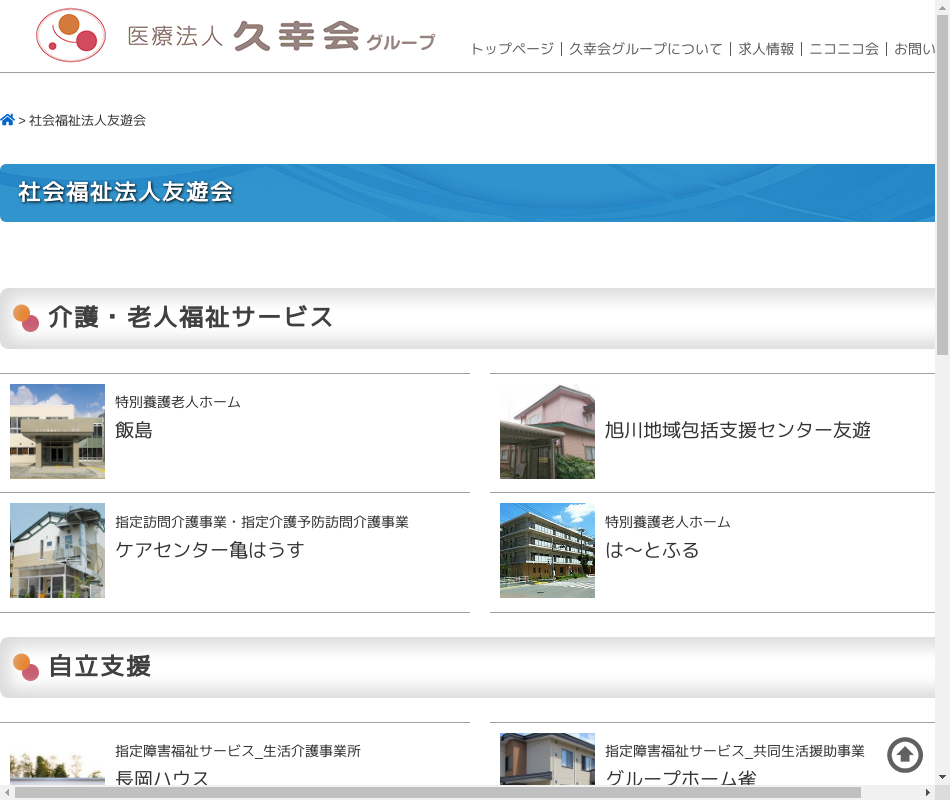Go to 求人情報 page
This screenshot has width=950, height=800.
click(x=766, y=49)
